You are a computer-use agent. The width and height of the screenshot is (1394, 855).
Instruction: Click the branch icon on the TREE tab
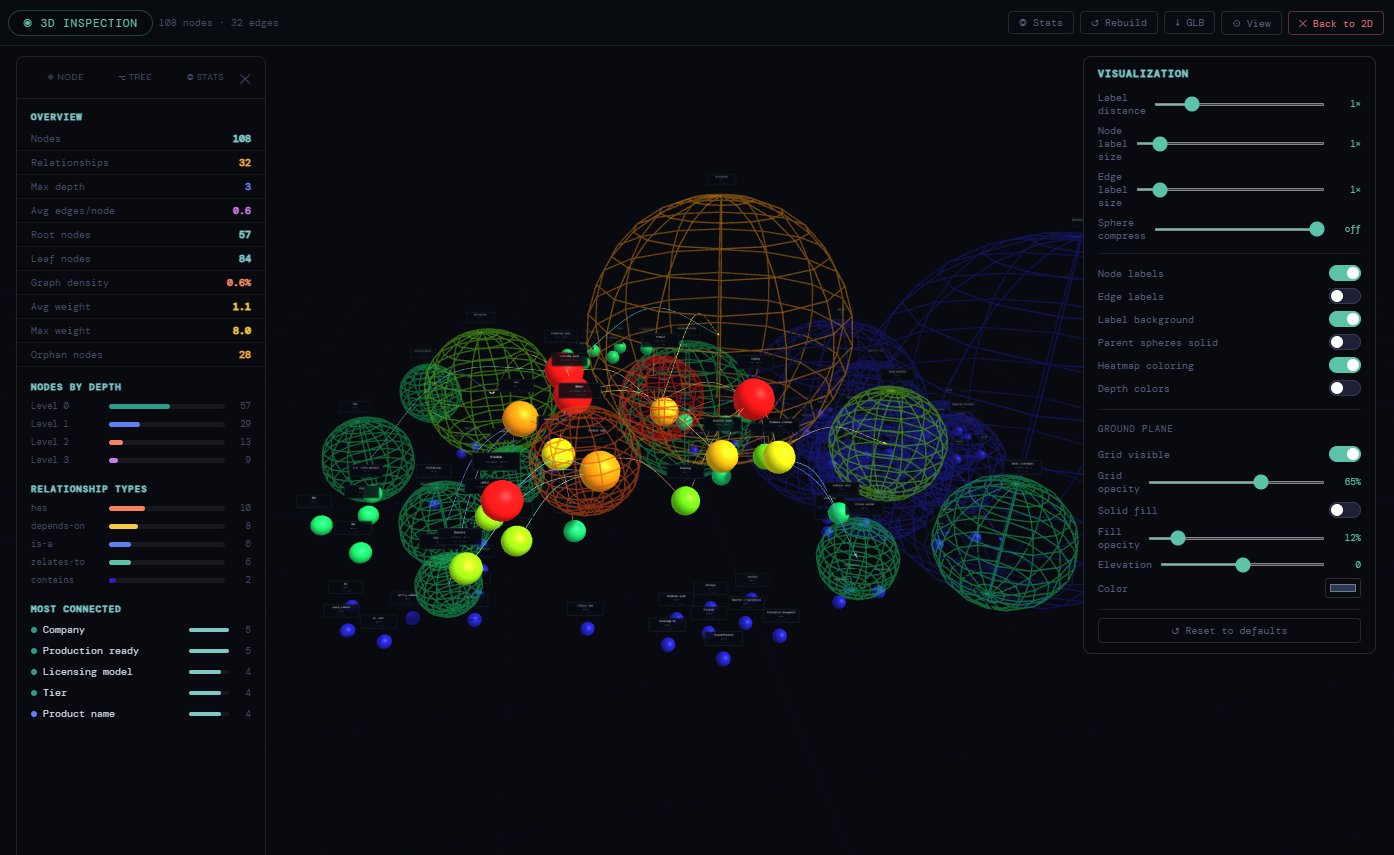pyautogui.click(x=121, y=77)
